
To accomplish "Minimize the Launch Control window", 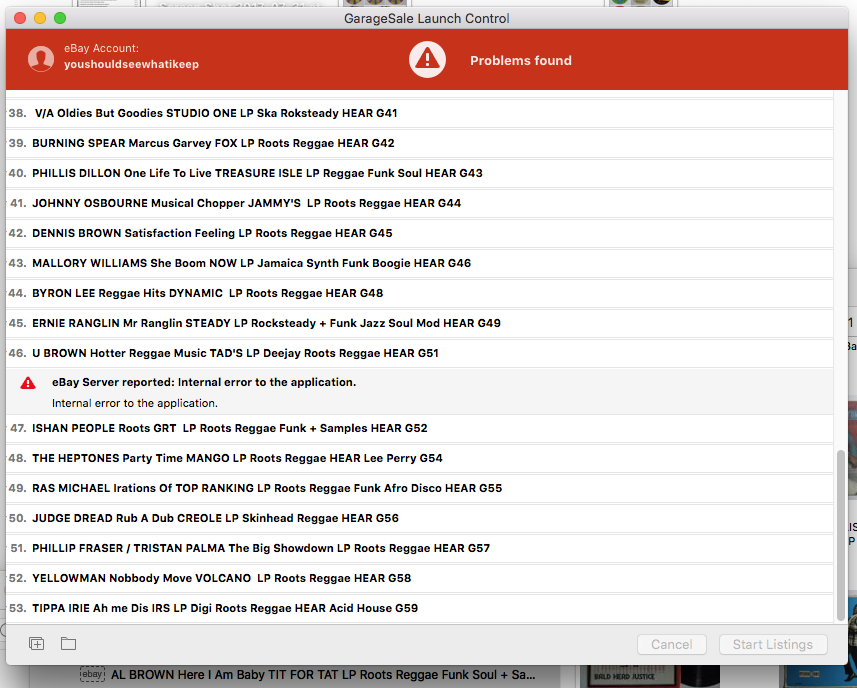I will 40,18.
